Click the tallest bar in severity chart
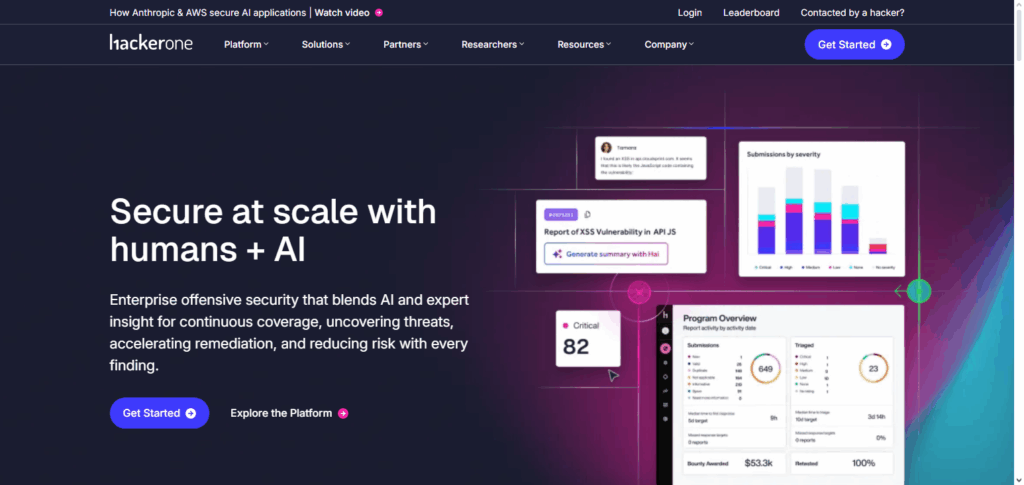The height and width of the screenshot is (485, 1024). tap(794, 210)
